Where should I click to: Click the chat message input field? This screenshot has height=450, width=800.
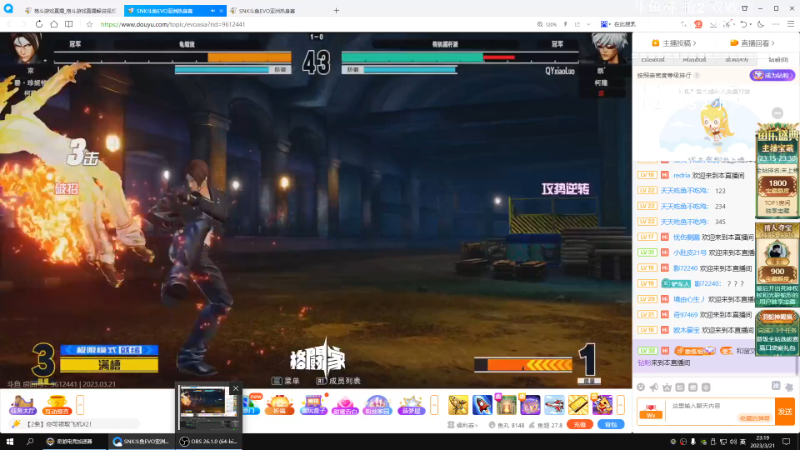pos(719,411)
